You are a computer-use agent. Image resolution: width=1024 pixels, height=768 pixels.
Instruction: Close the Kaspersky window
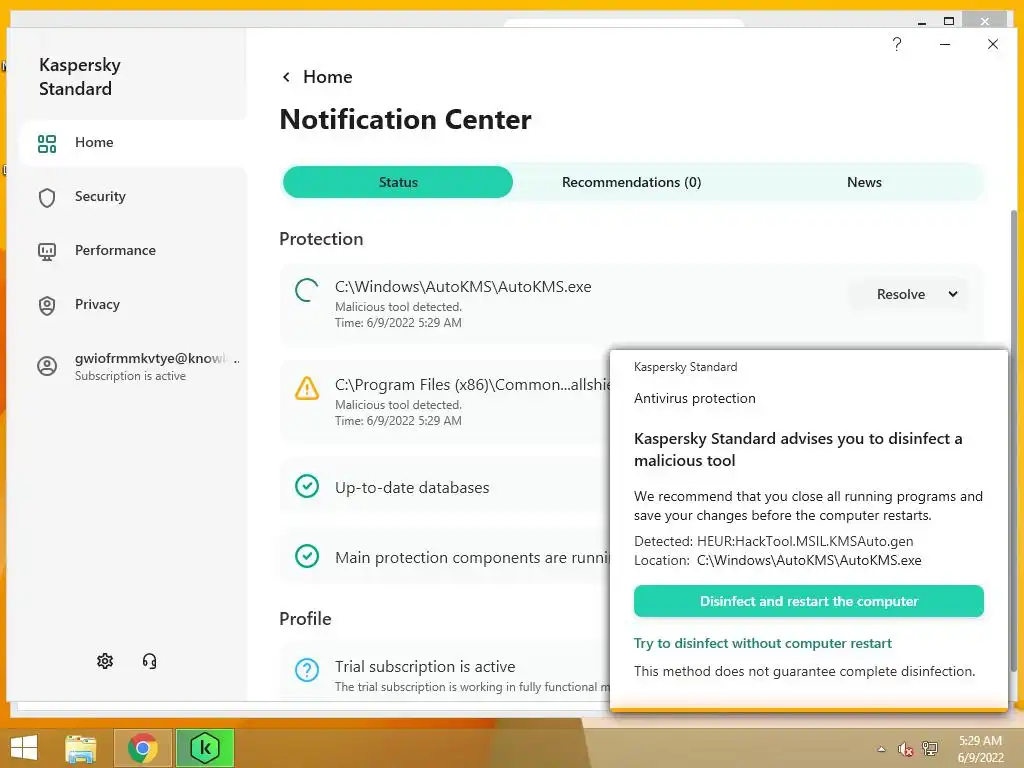click(993, 44)
